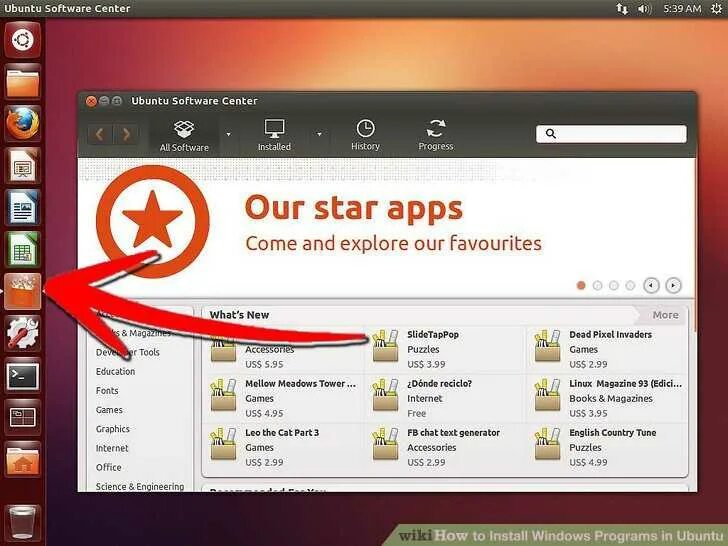Open system session gear menu
The image size is (728, 546).
coord(716,8)
